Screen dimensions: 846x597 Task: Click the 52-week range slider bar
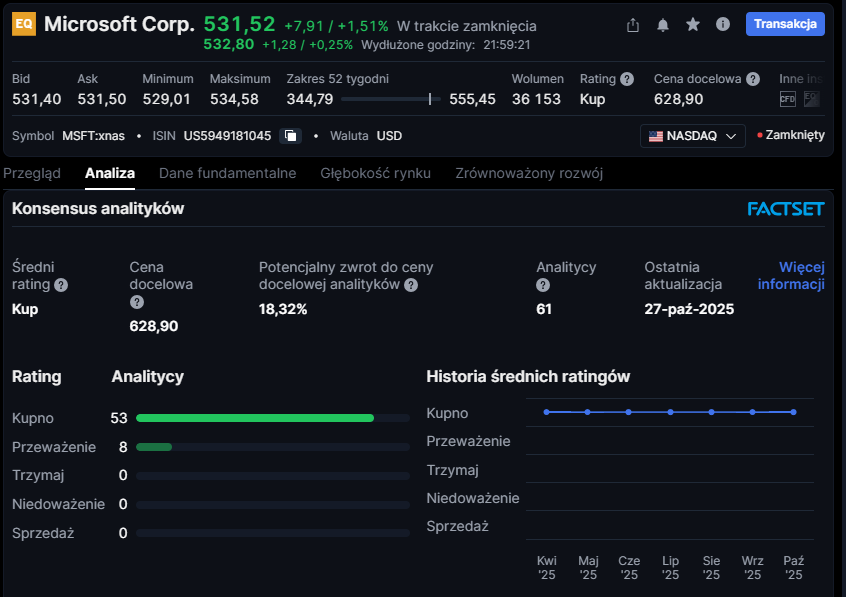[391, 99]
